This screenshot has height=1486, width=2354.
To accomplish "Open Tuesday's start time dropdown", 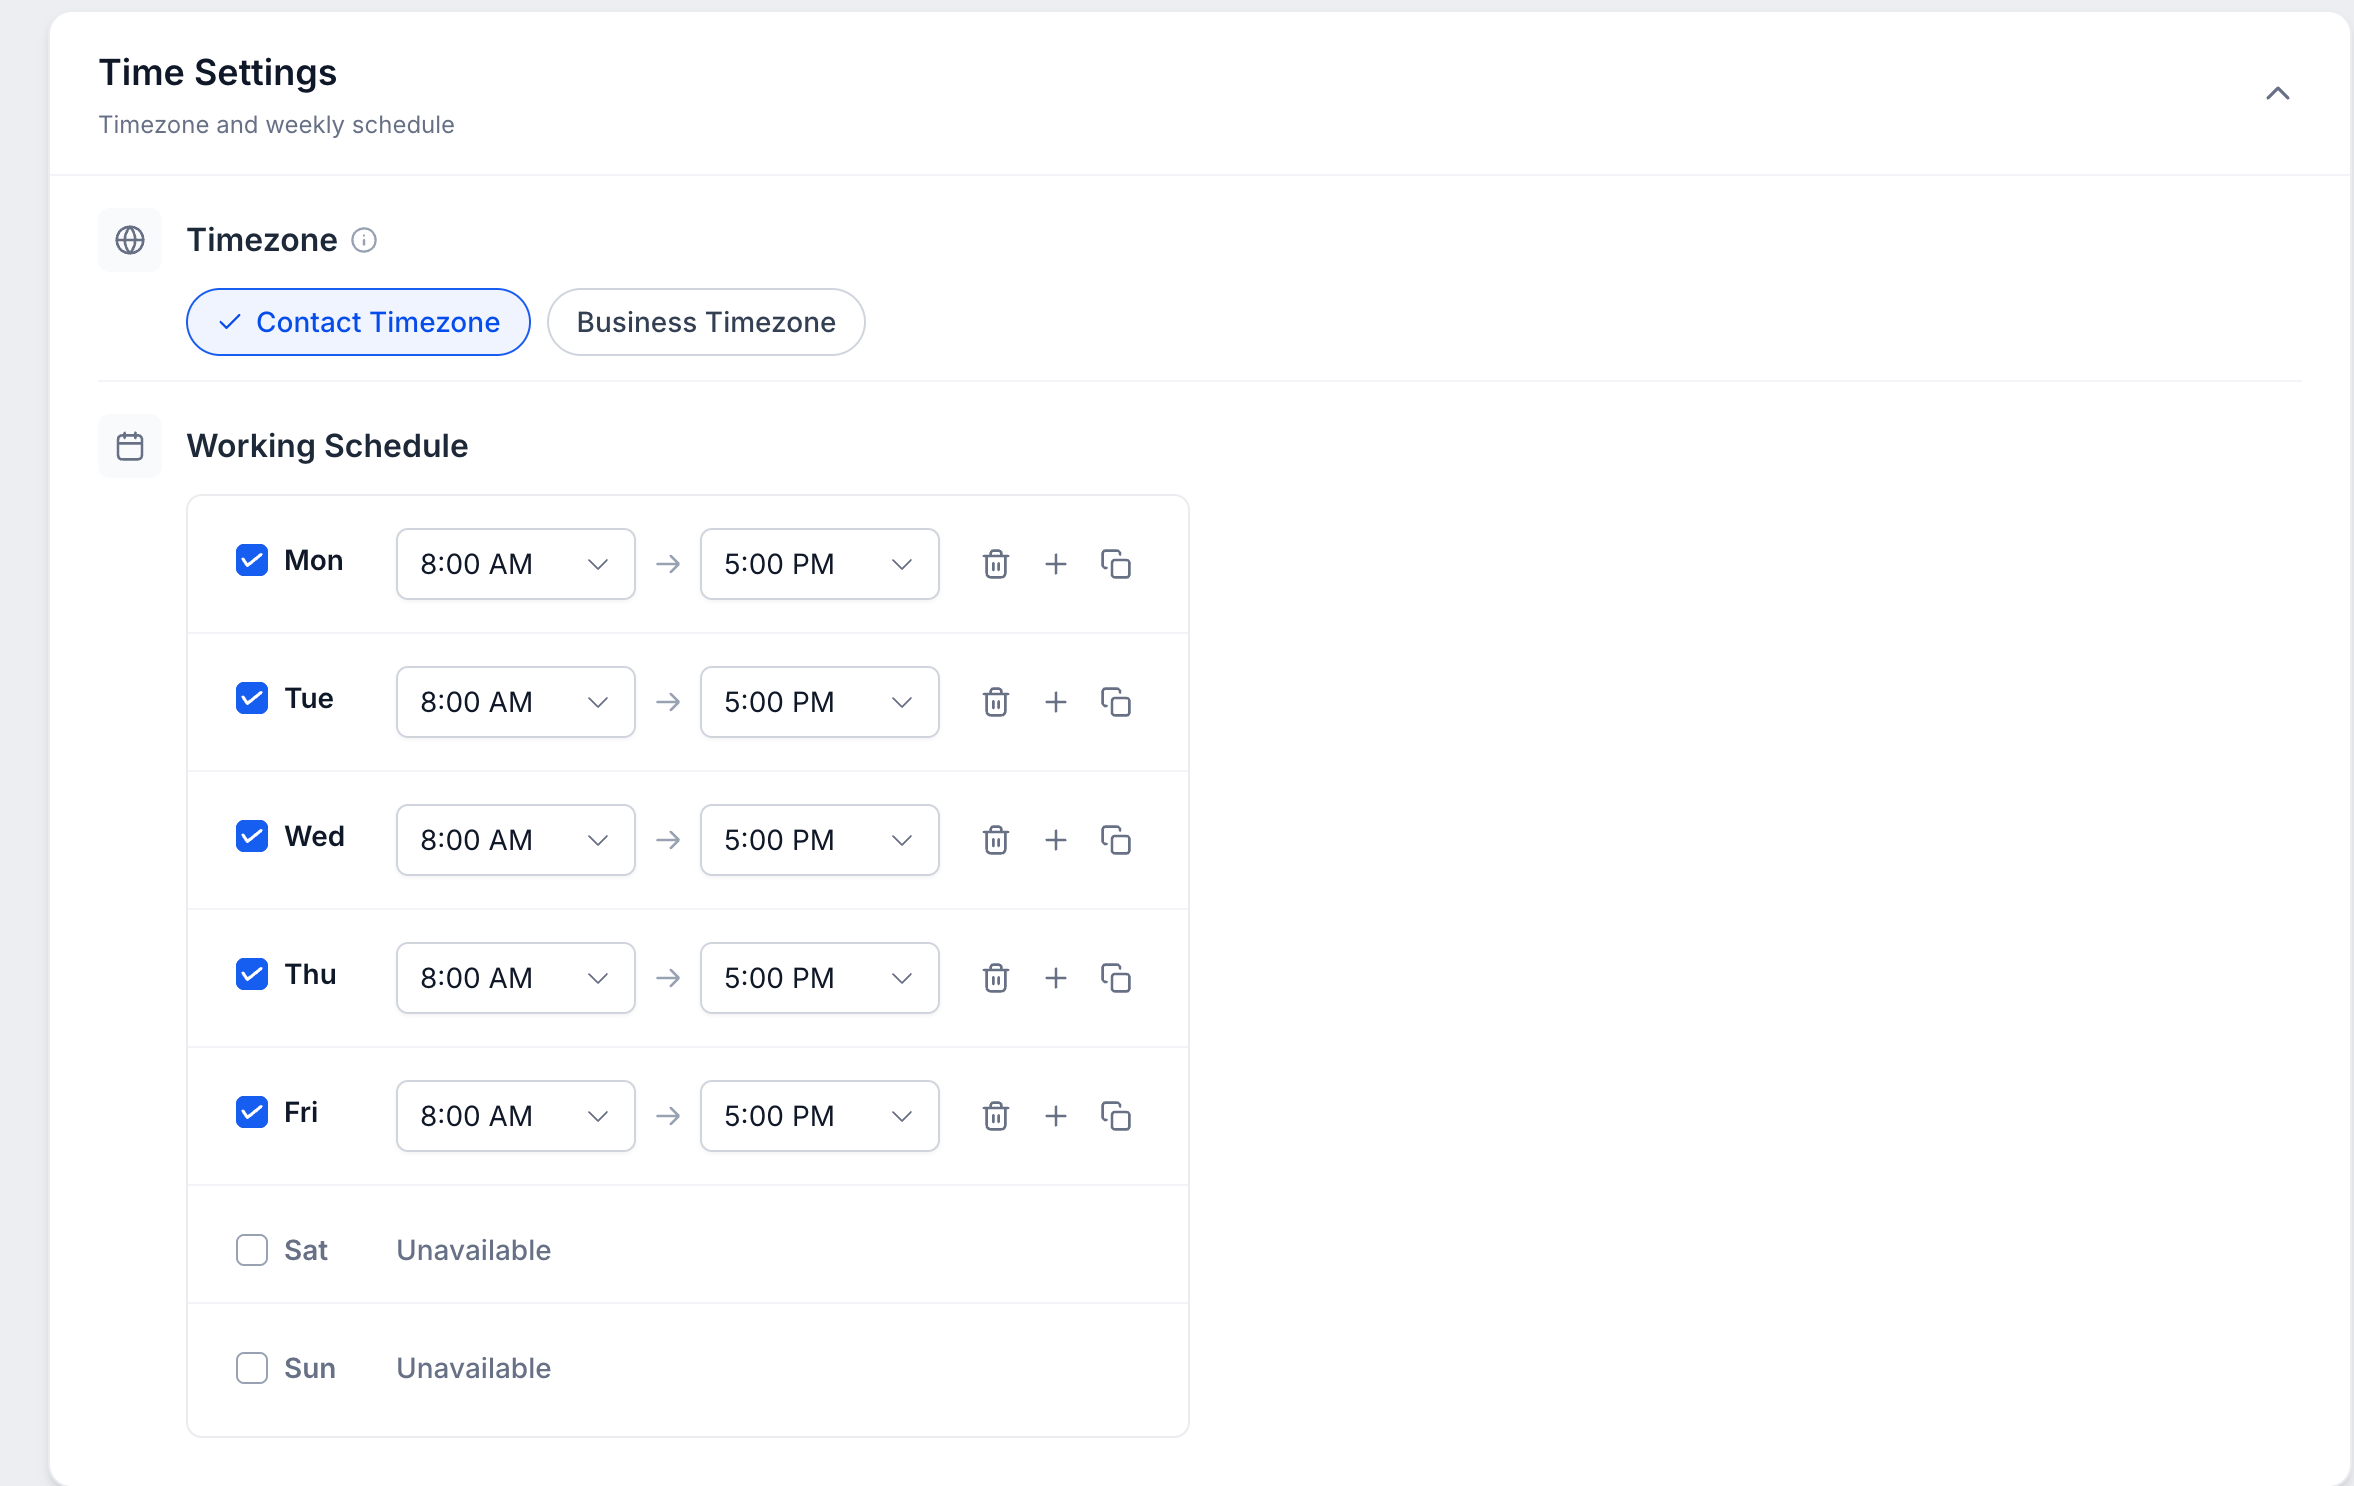I will tap(516, 702).
